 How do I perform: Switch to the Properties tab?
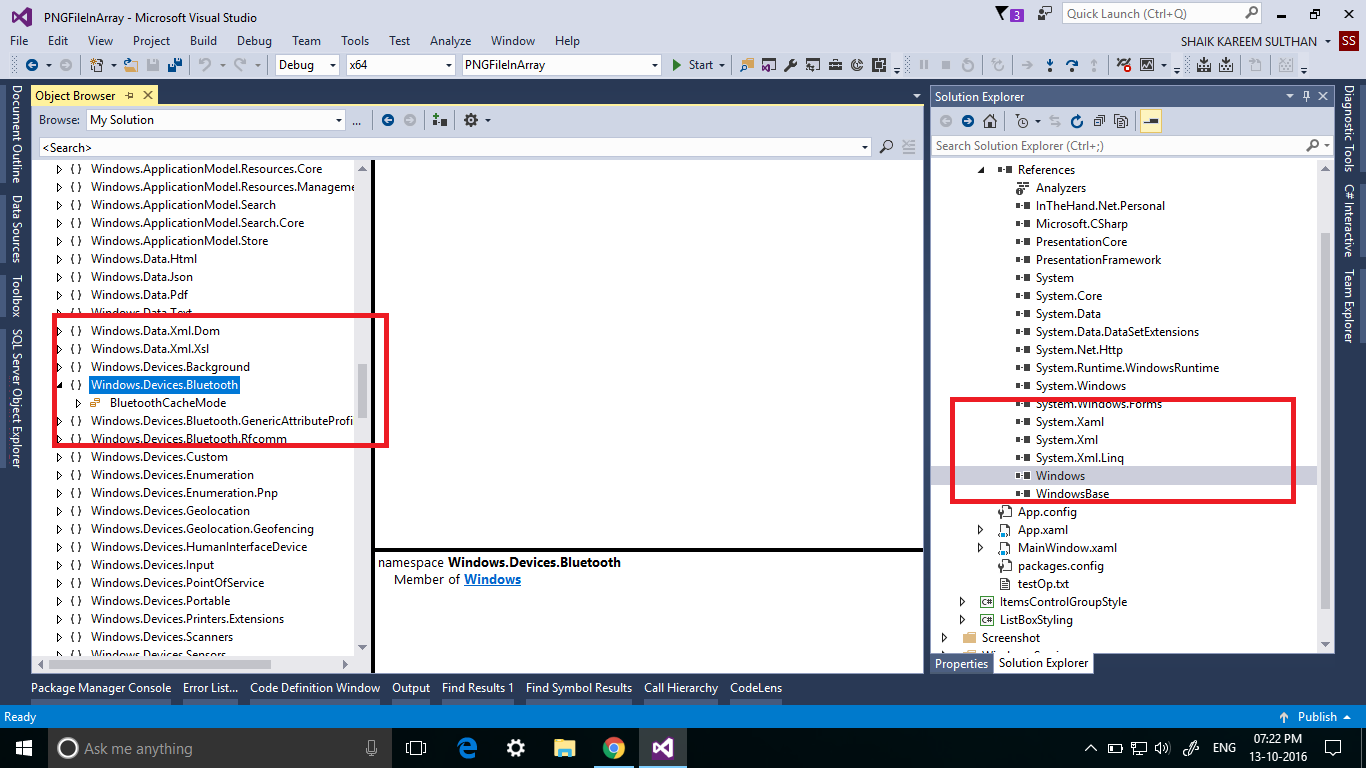[x=961, y=663]
